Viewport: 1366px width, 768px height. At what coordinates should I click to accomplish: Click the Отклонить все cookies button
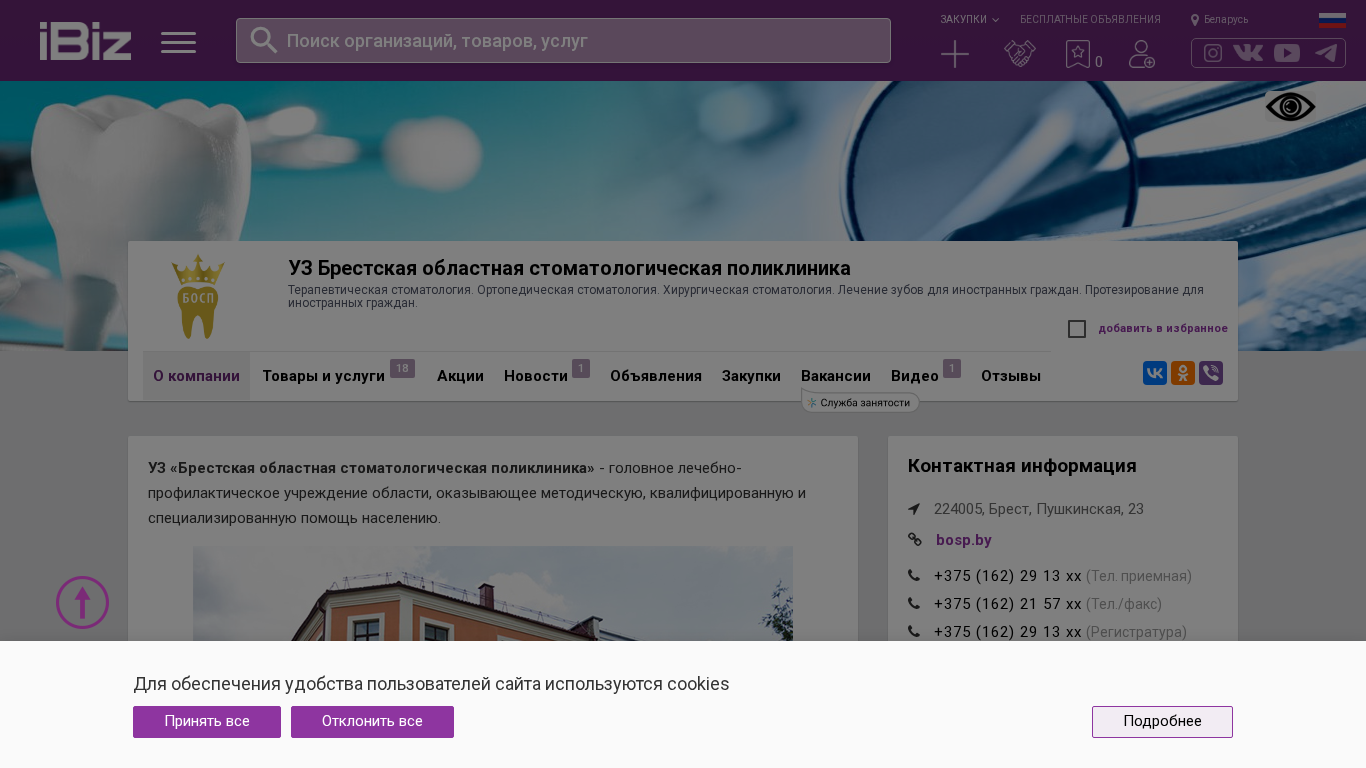[x=372, y=722]
